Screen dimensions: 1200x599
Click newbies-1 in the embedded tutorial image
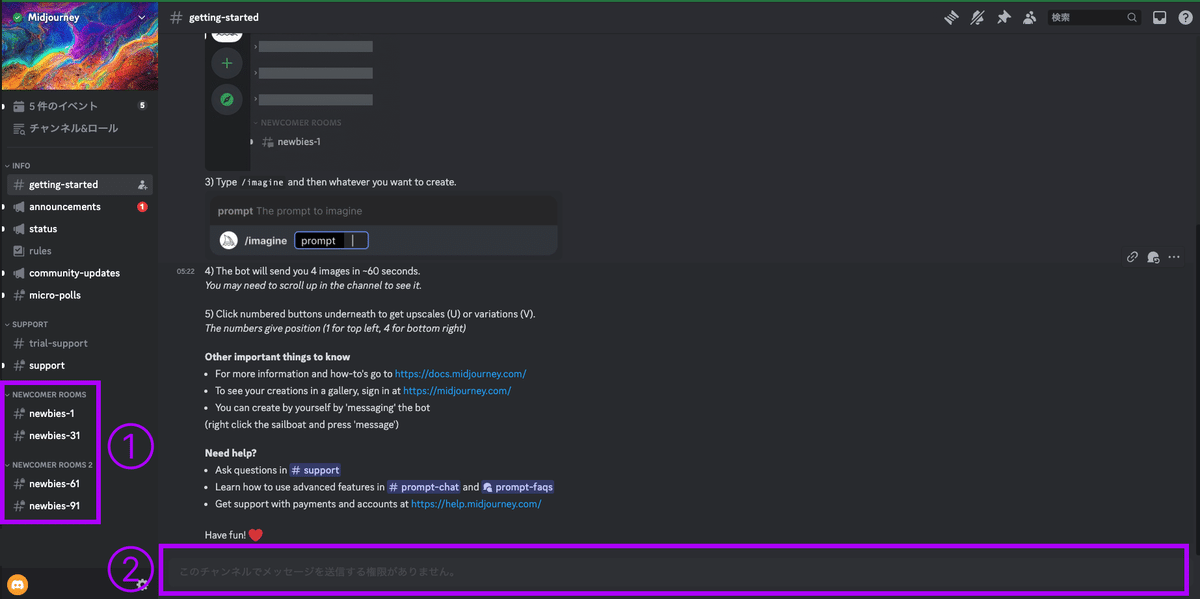tap(298, 142)
